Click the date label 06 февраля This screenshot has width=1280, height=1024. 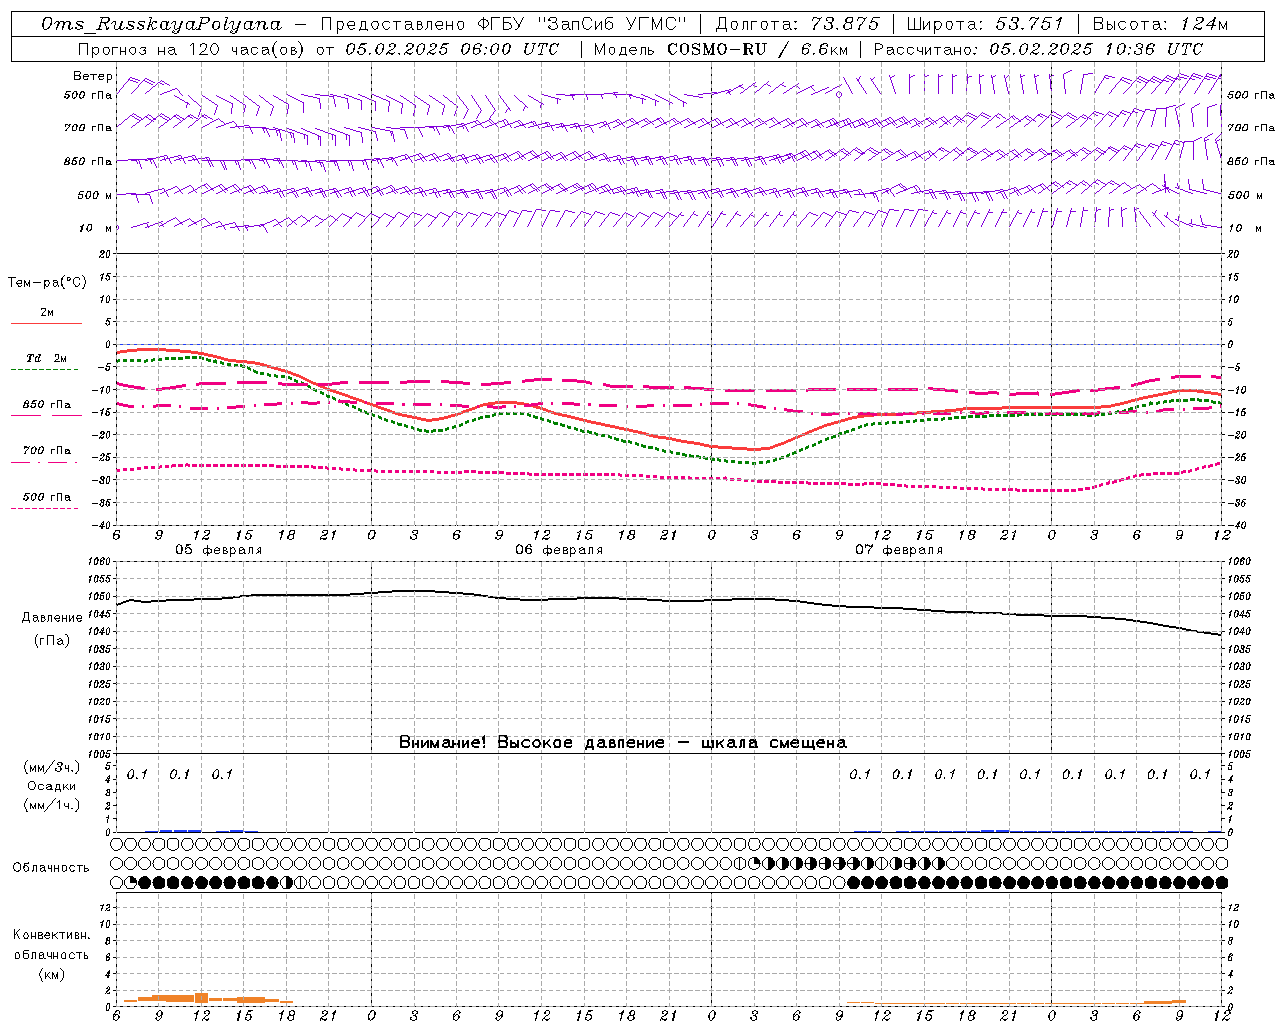point(559,550)
